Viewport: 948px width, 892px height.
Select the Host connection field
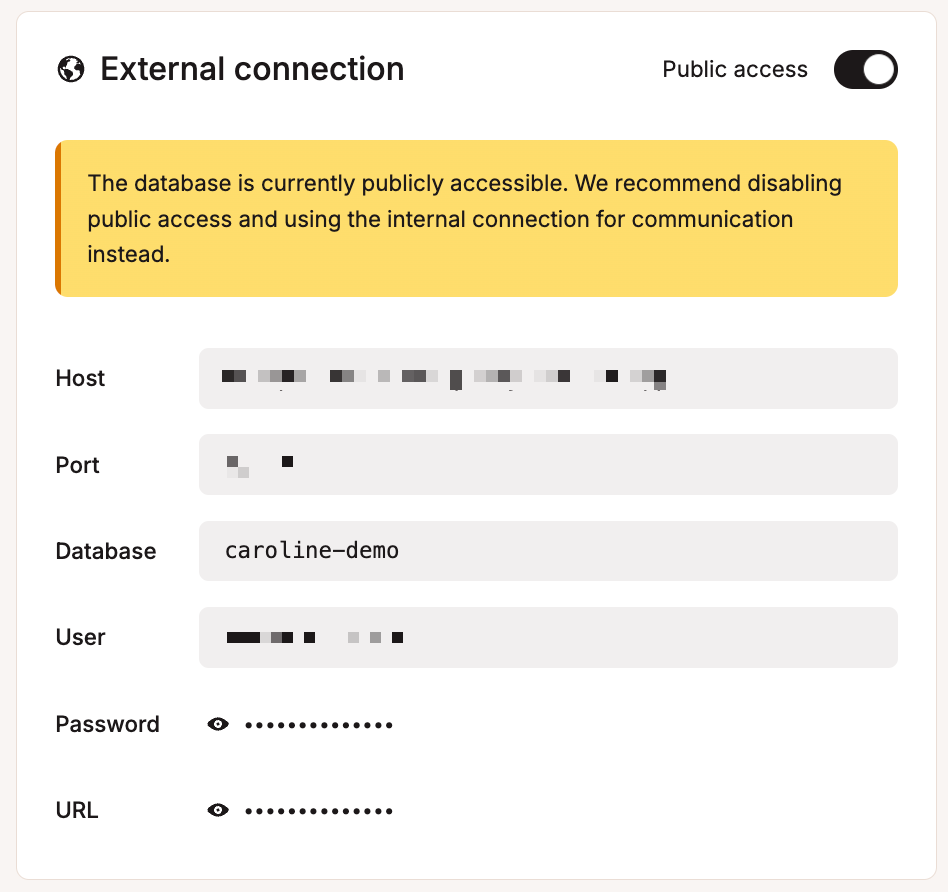coord(548,378)
